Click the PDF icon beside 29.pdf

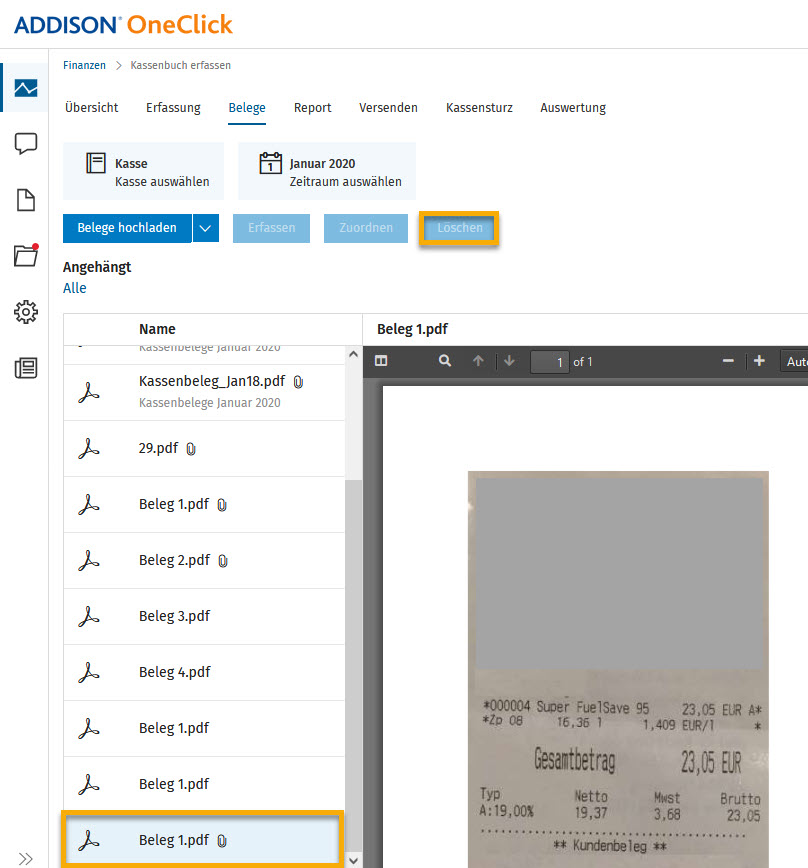point(89,448)
